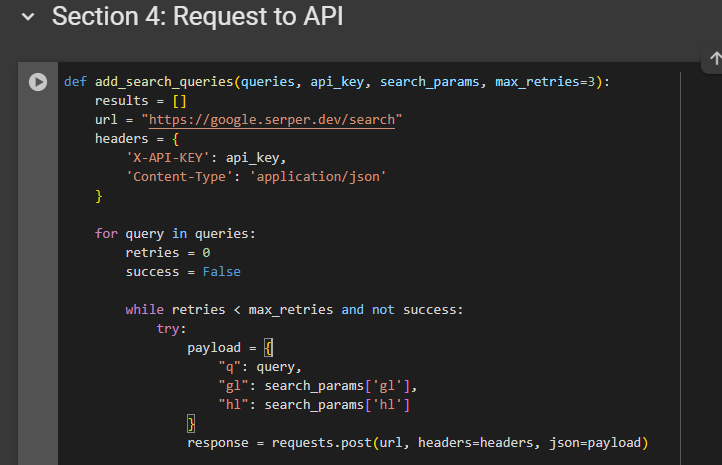This screenshot has width=722, height=465.
Task: Click the while retries < max_retries line
Action: point(294,310)
